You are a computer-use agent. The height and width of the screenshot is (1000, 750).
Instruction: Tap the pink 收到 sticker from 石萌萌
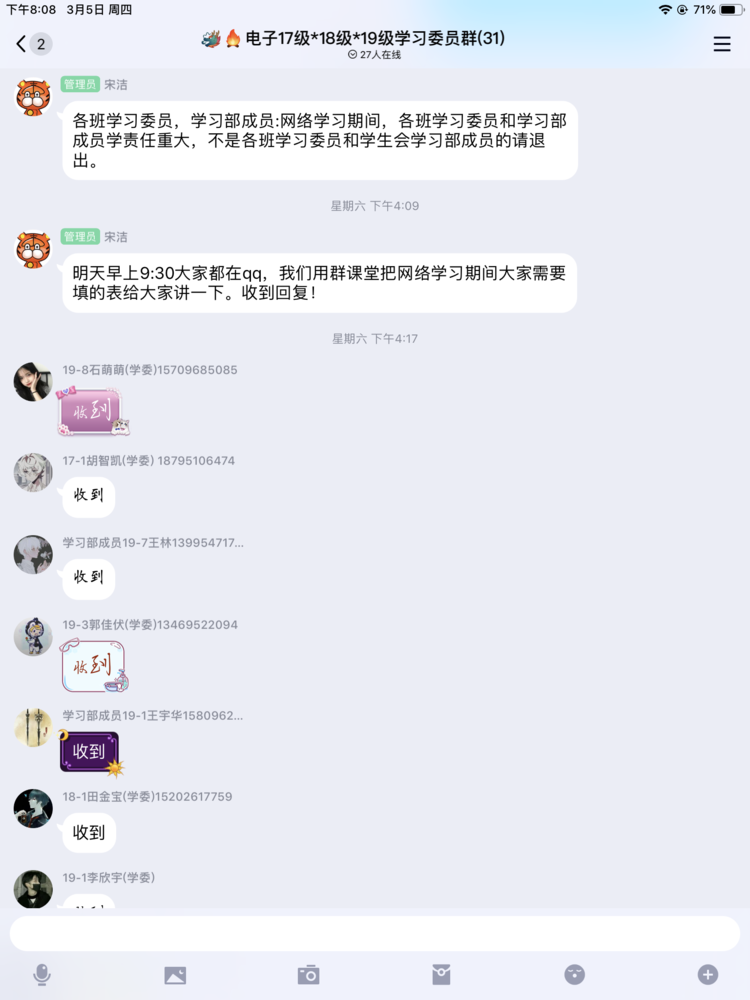point(93,412)
